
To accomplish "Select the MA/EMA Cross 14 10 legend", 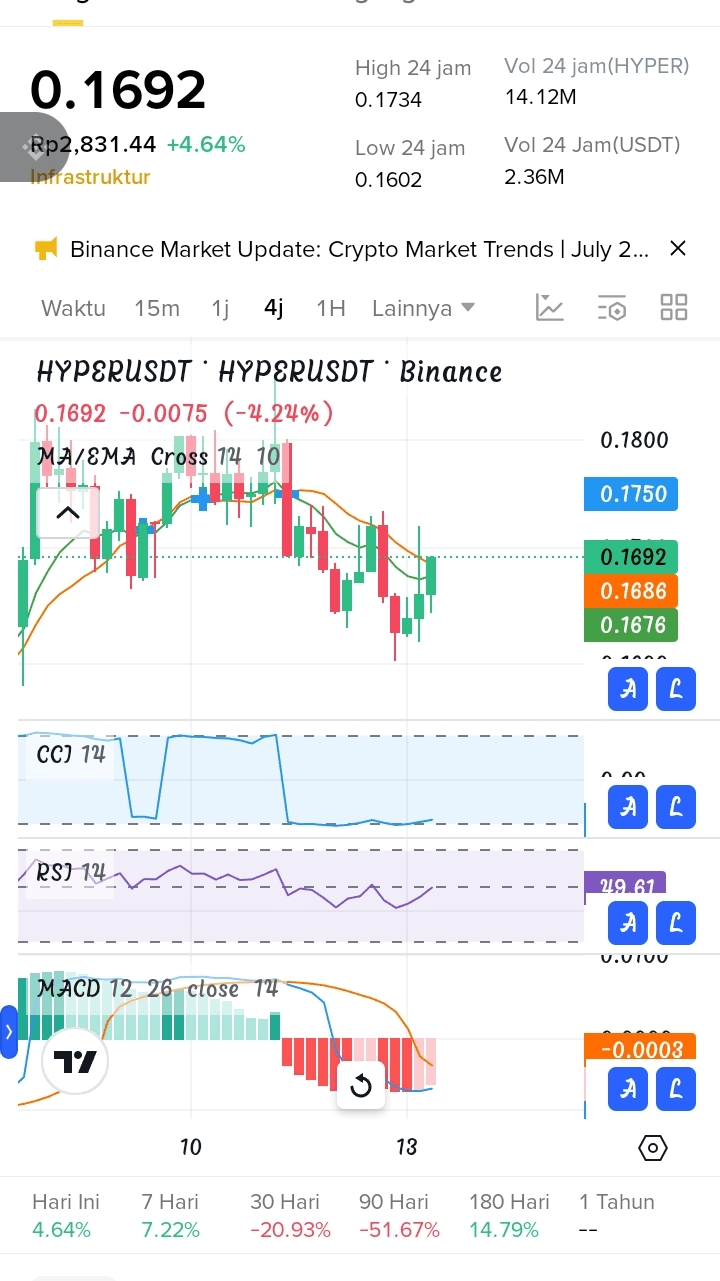I will tap(158, 457).
